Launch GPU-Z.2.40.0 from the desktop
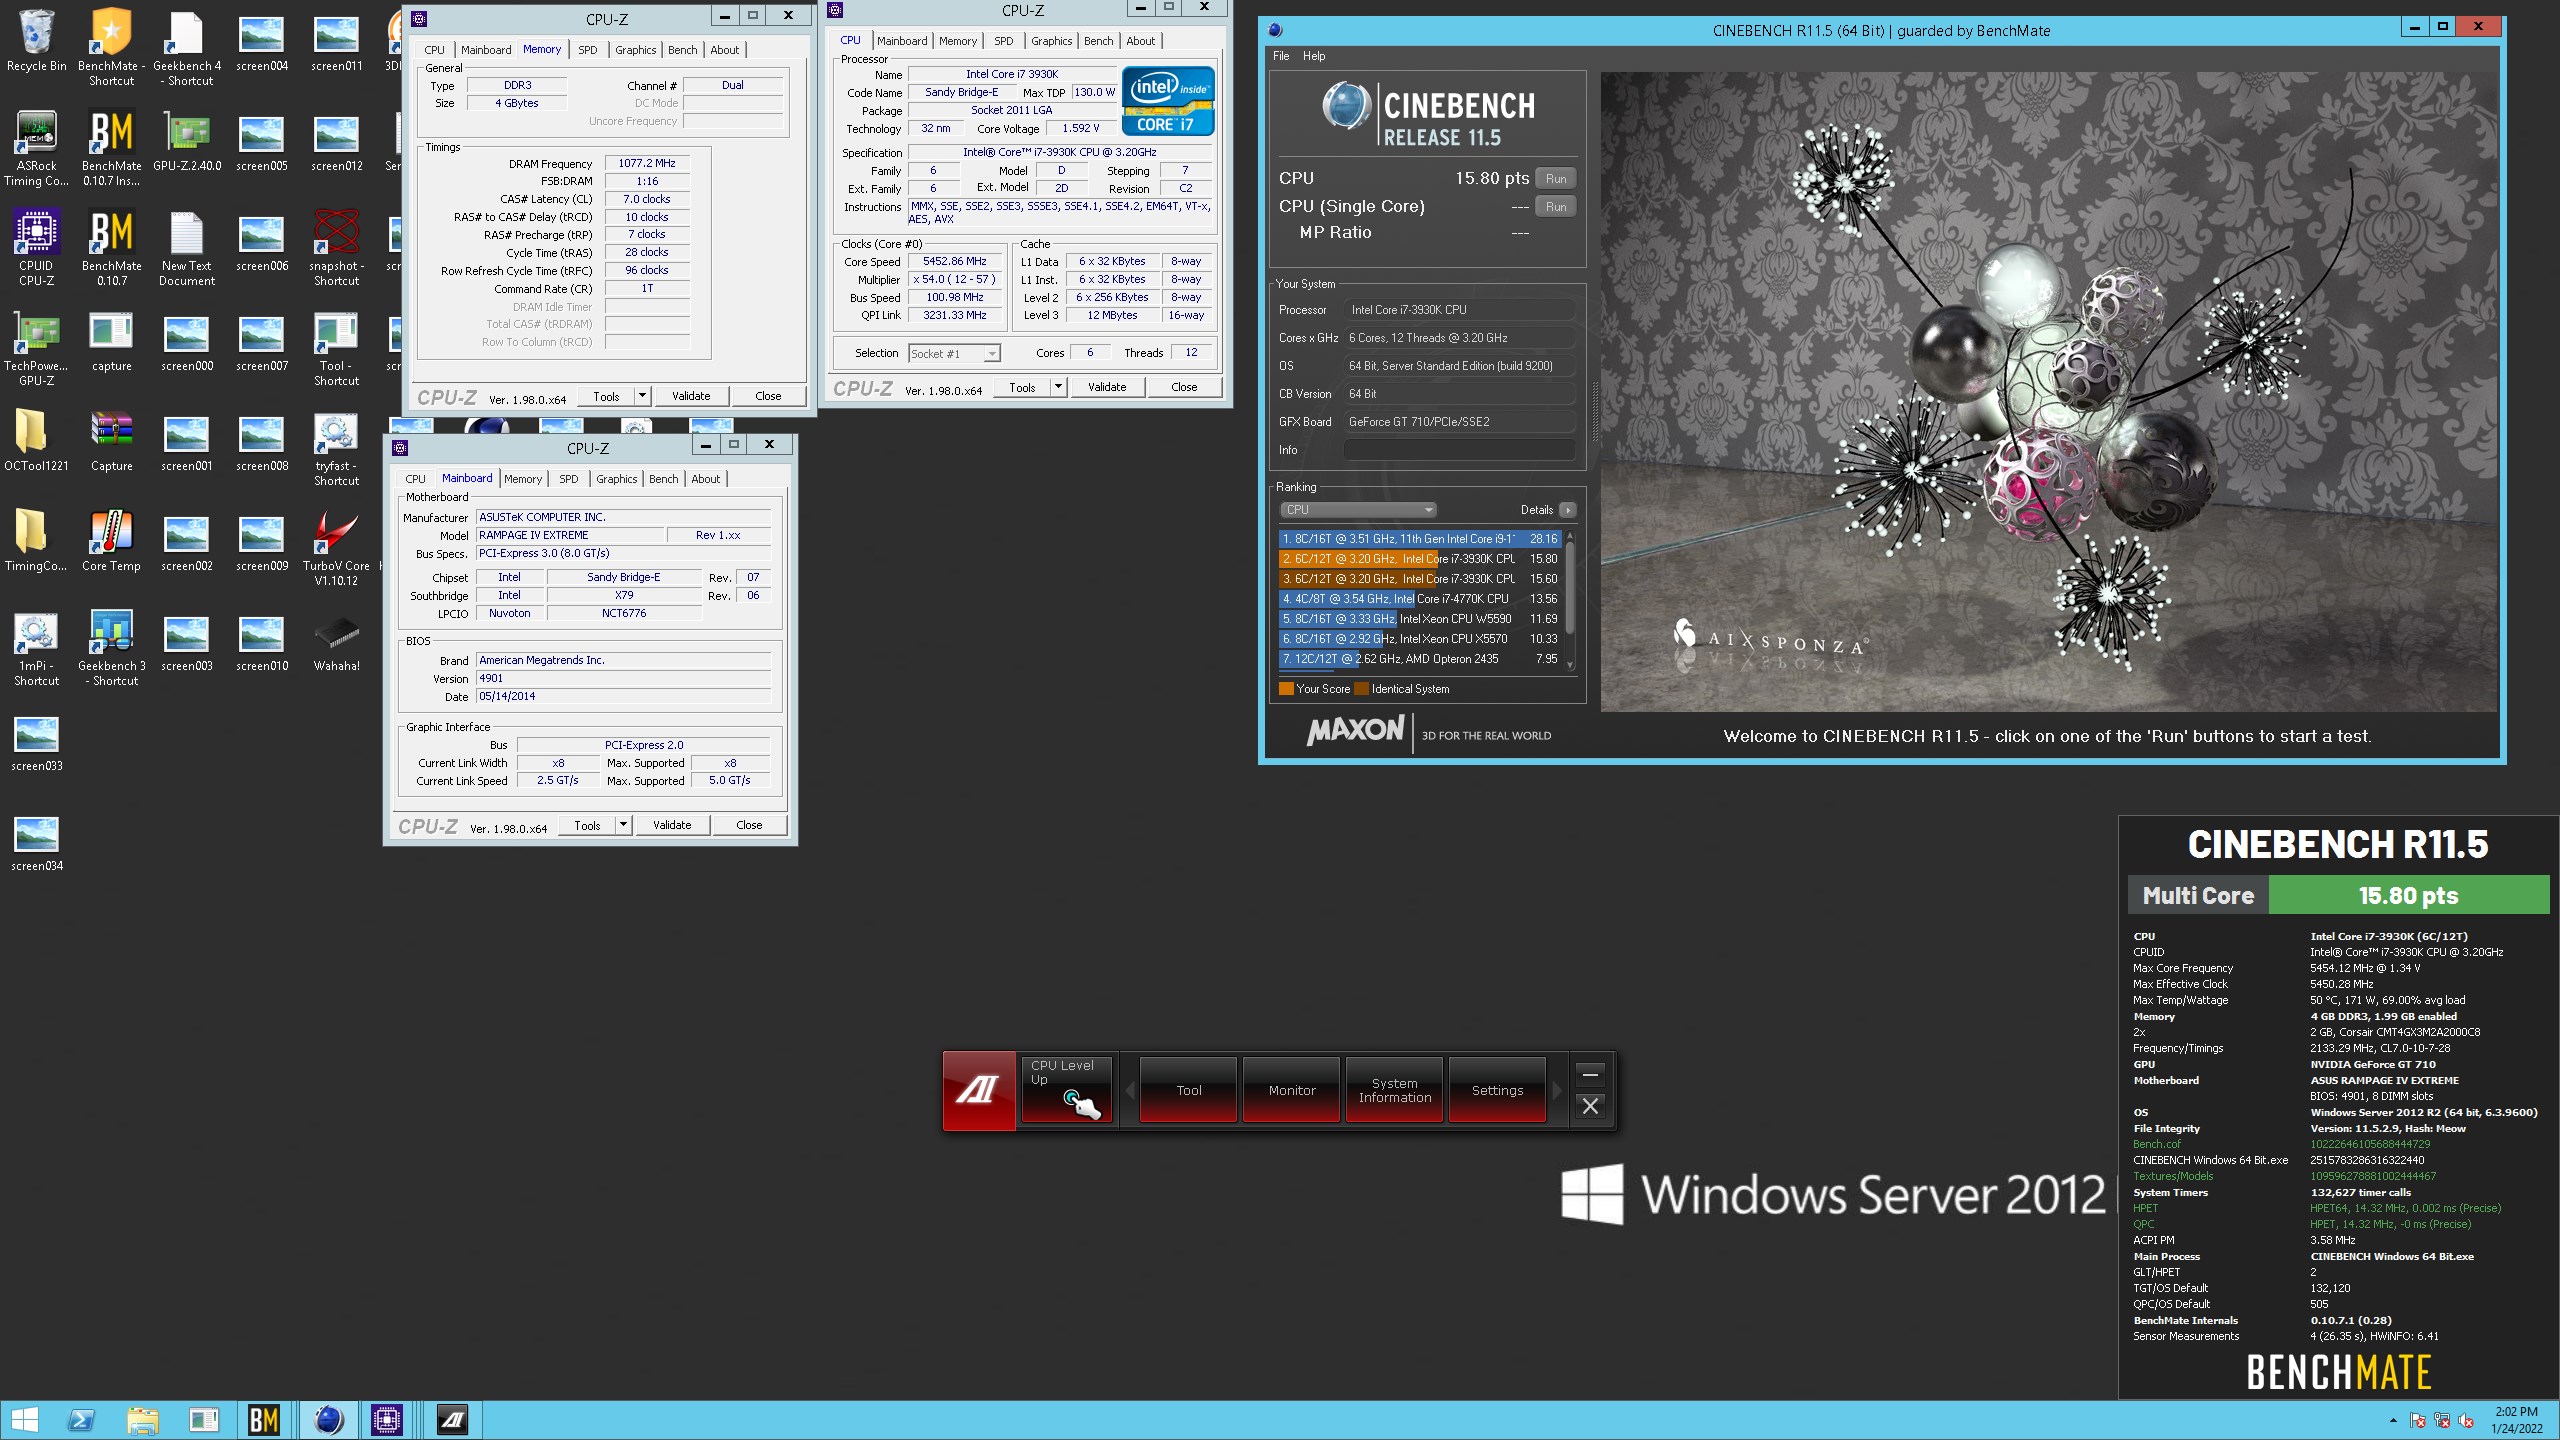Viewport: 2560px width, 1440px height. 187,140
